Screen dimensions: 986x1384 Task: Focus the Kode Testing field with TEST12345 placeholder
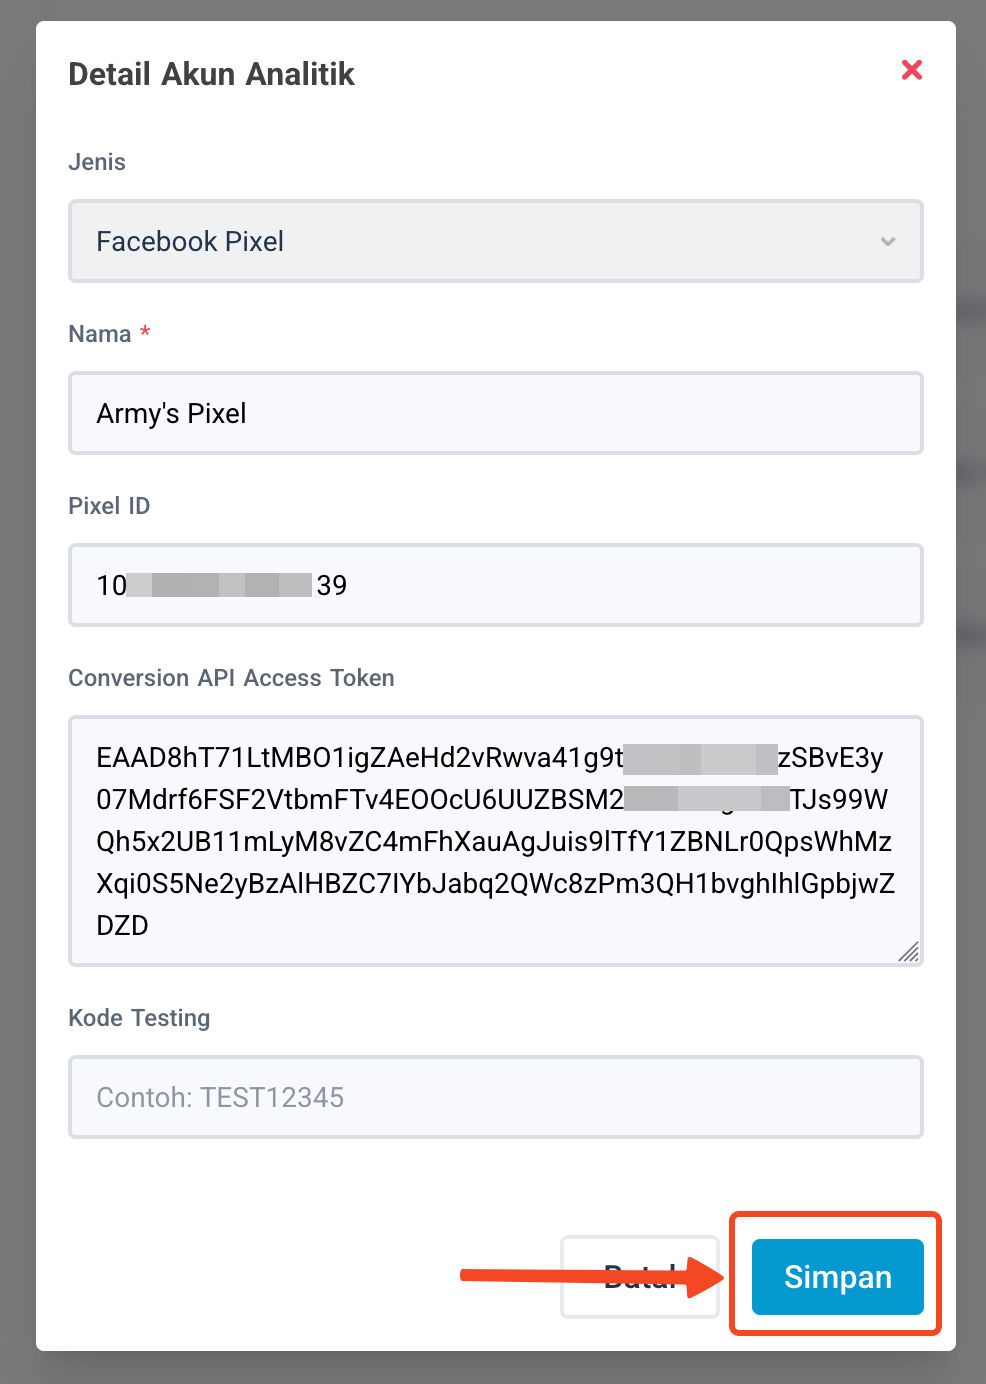coord(496,1097)
